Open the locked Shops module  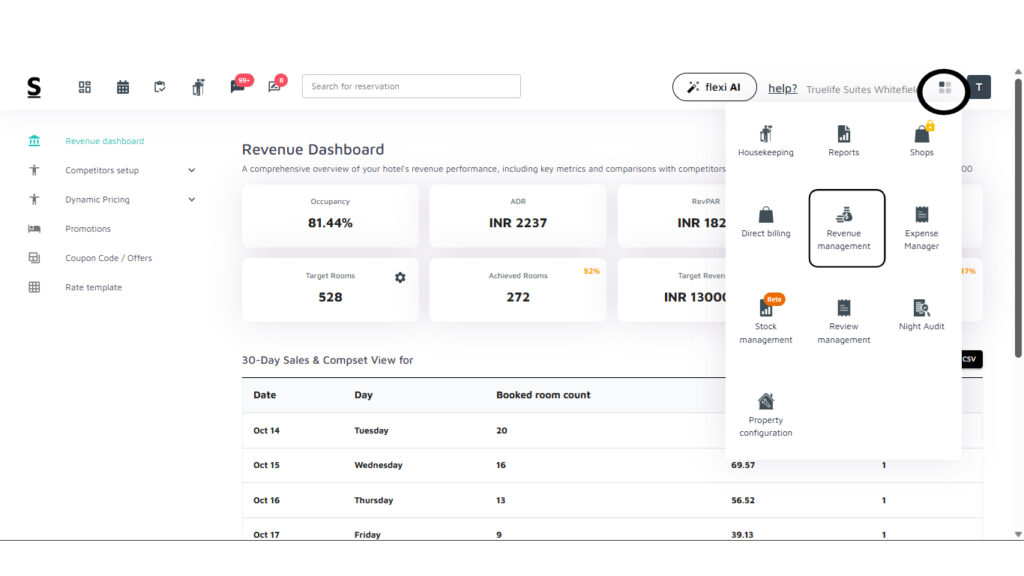pos(921,141)
